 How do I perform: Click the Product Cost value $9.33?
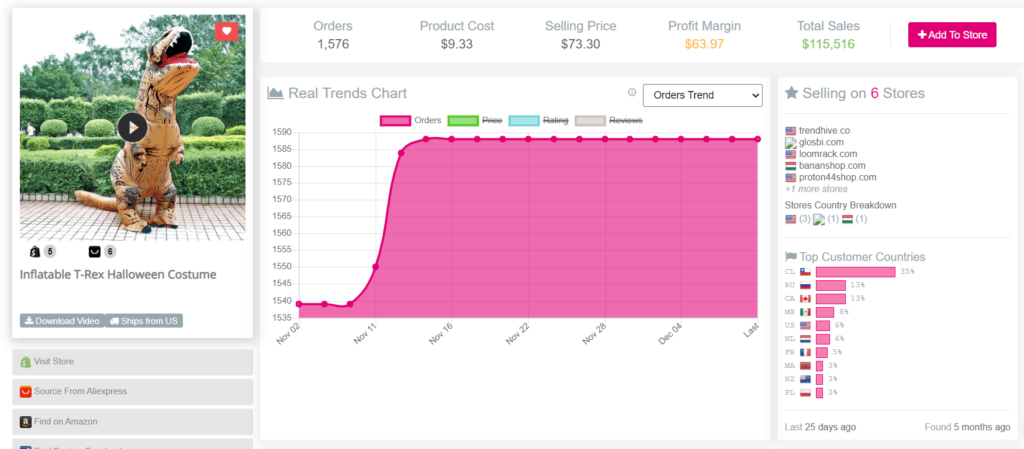click(x=456, y=44)
